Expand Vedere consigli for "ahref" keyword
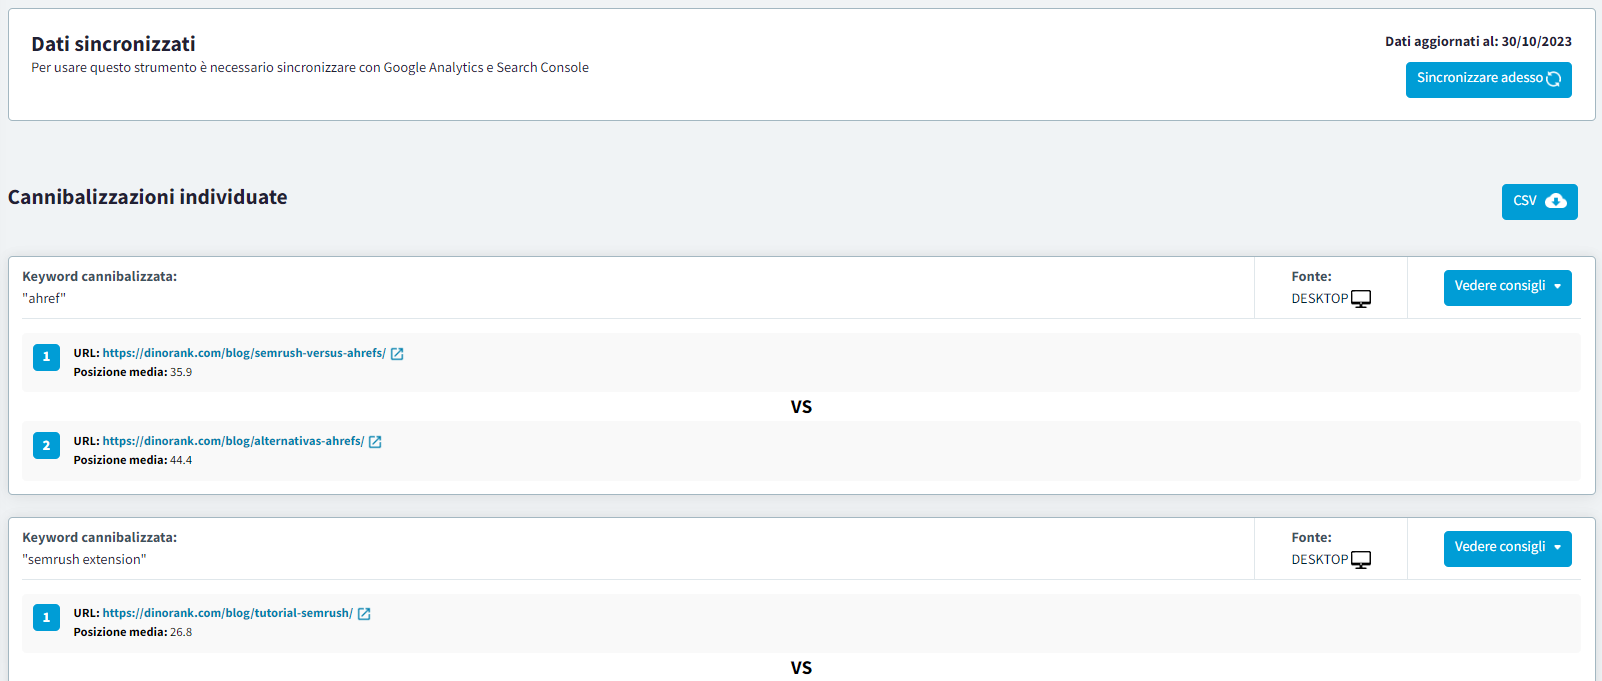 (x=1507, y=287)
